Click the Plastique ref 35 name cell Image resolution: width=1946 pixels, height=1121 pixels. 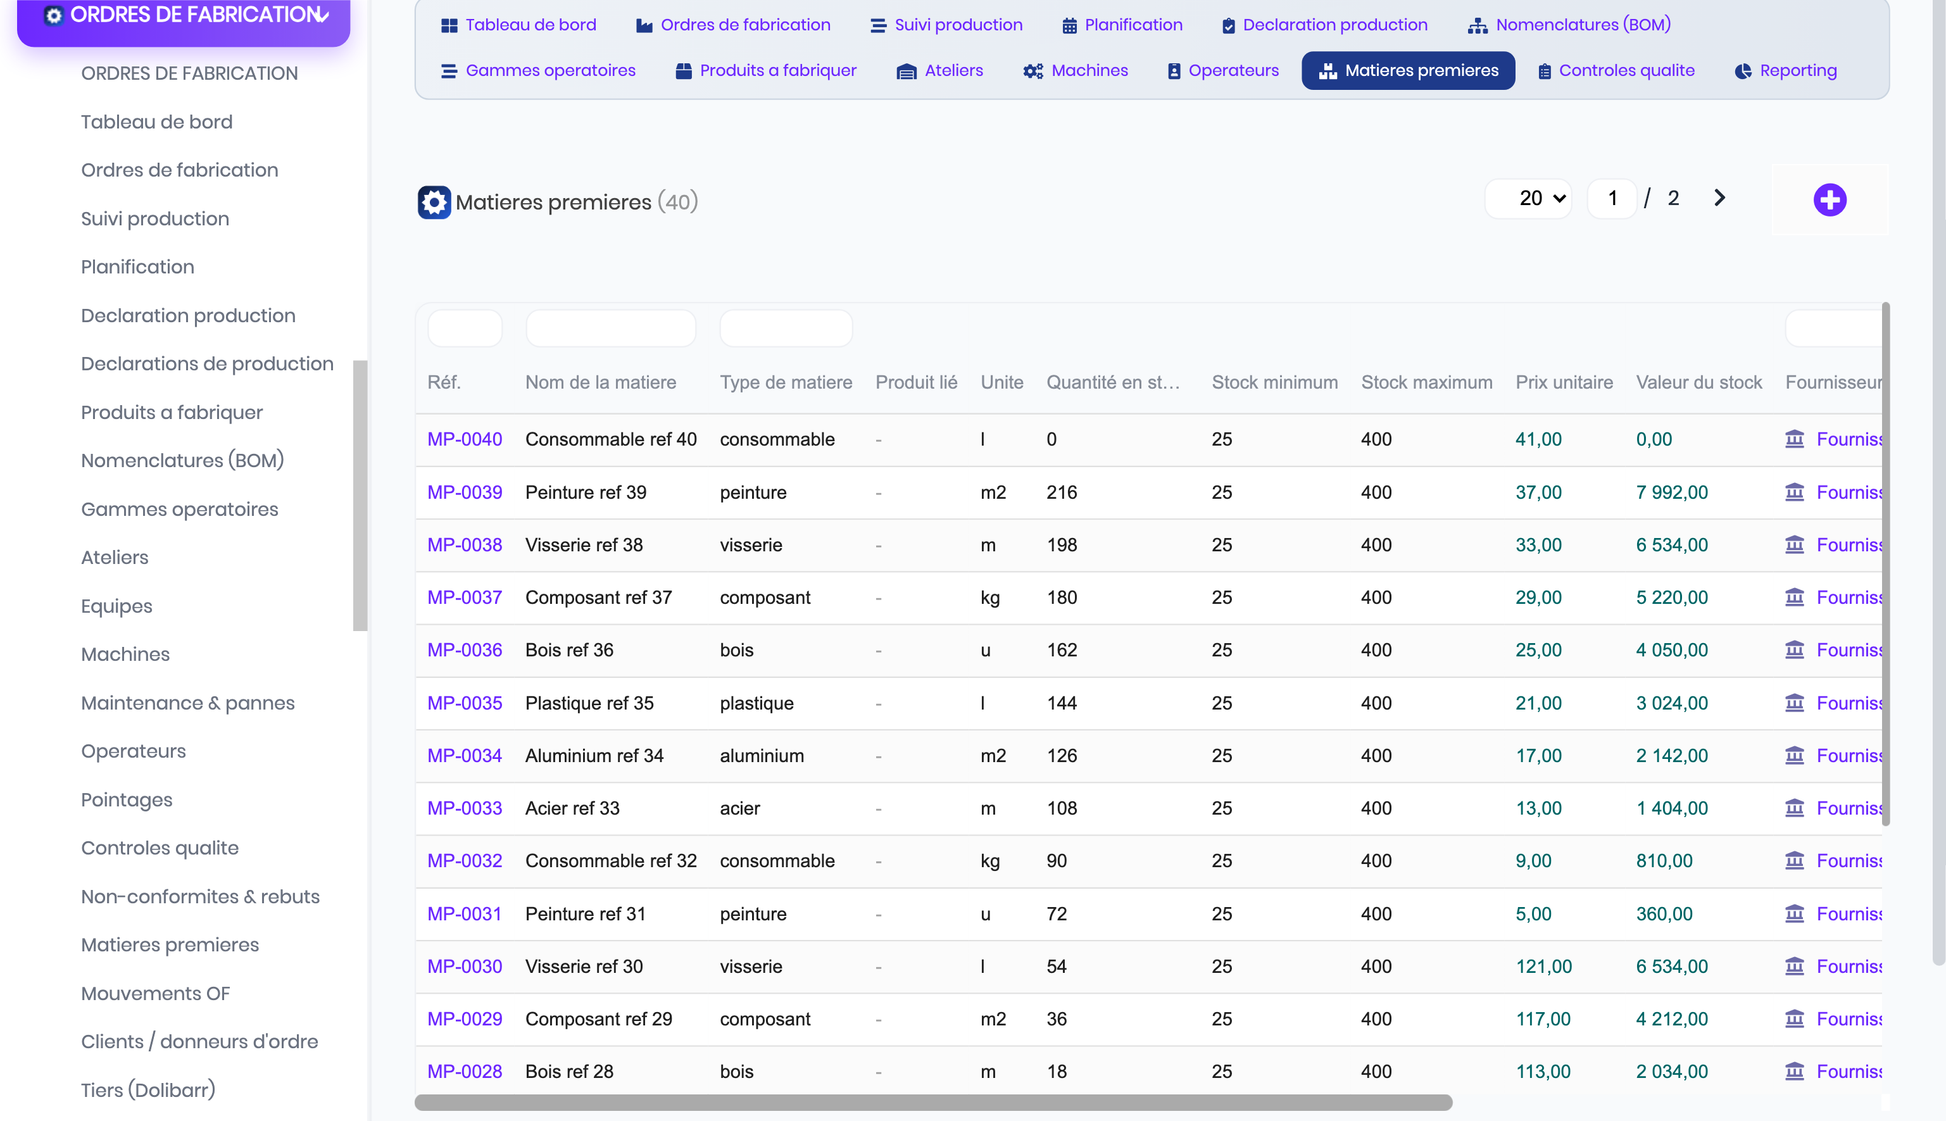(589, 703)
